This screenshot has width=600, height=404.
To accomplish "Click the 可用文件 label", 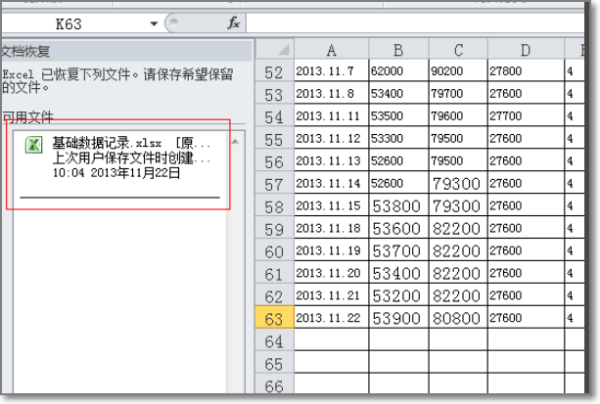I will click(x=27, y=116).
